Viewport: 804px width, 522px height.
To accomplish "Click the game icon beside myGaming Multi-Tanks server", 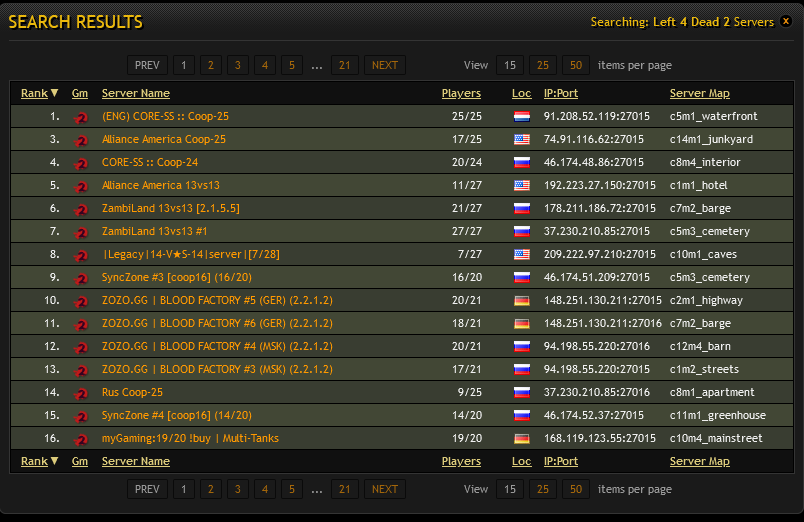I will point(81,439).
